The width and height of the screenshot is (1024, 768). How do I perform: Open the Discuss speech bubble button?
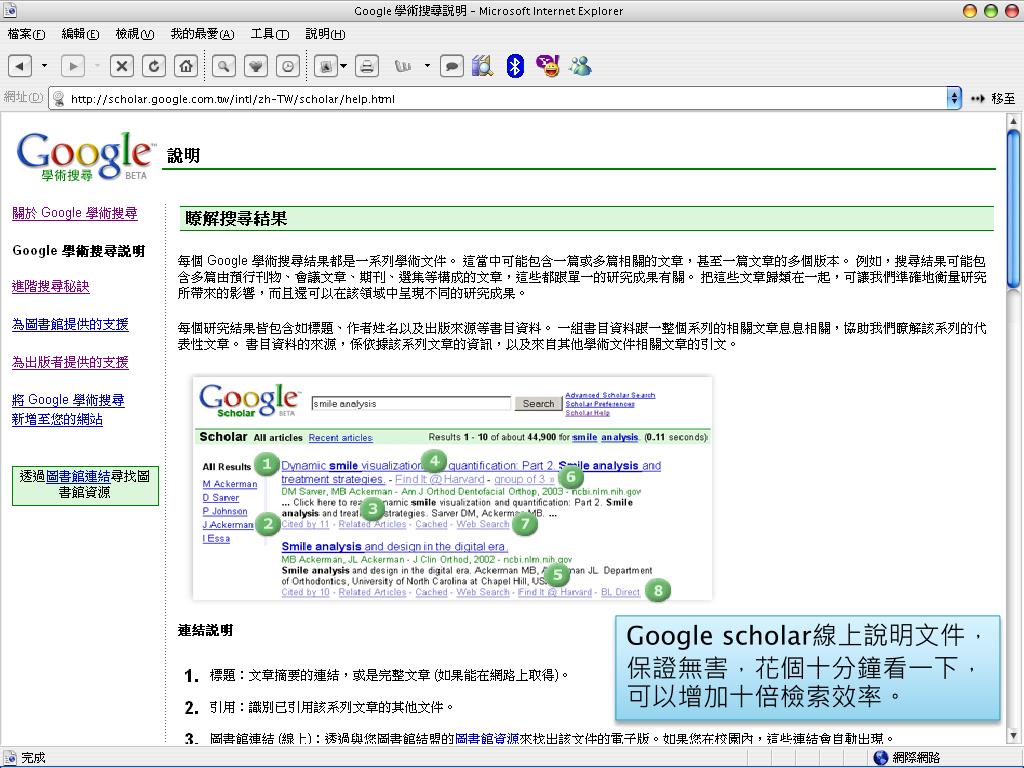point(451,66)
